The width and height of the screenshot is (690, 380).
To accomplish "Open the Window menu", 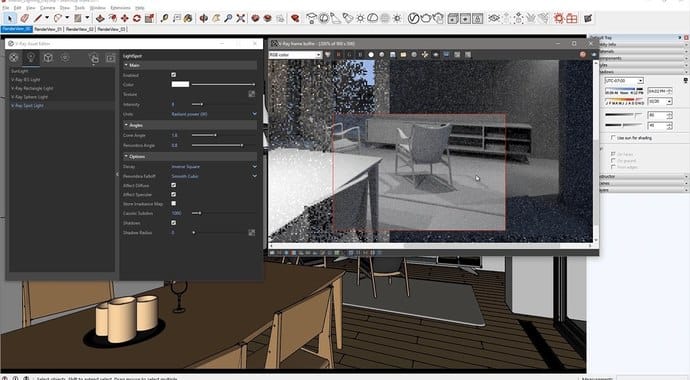I will point(98,8).
